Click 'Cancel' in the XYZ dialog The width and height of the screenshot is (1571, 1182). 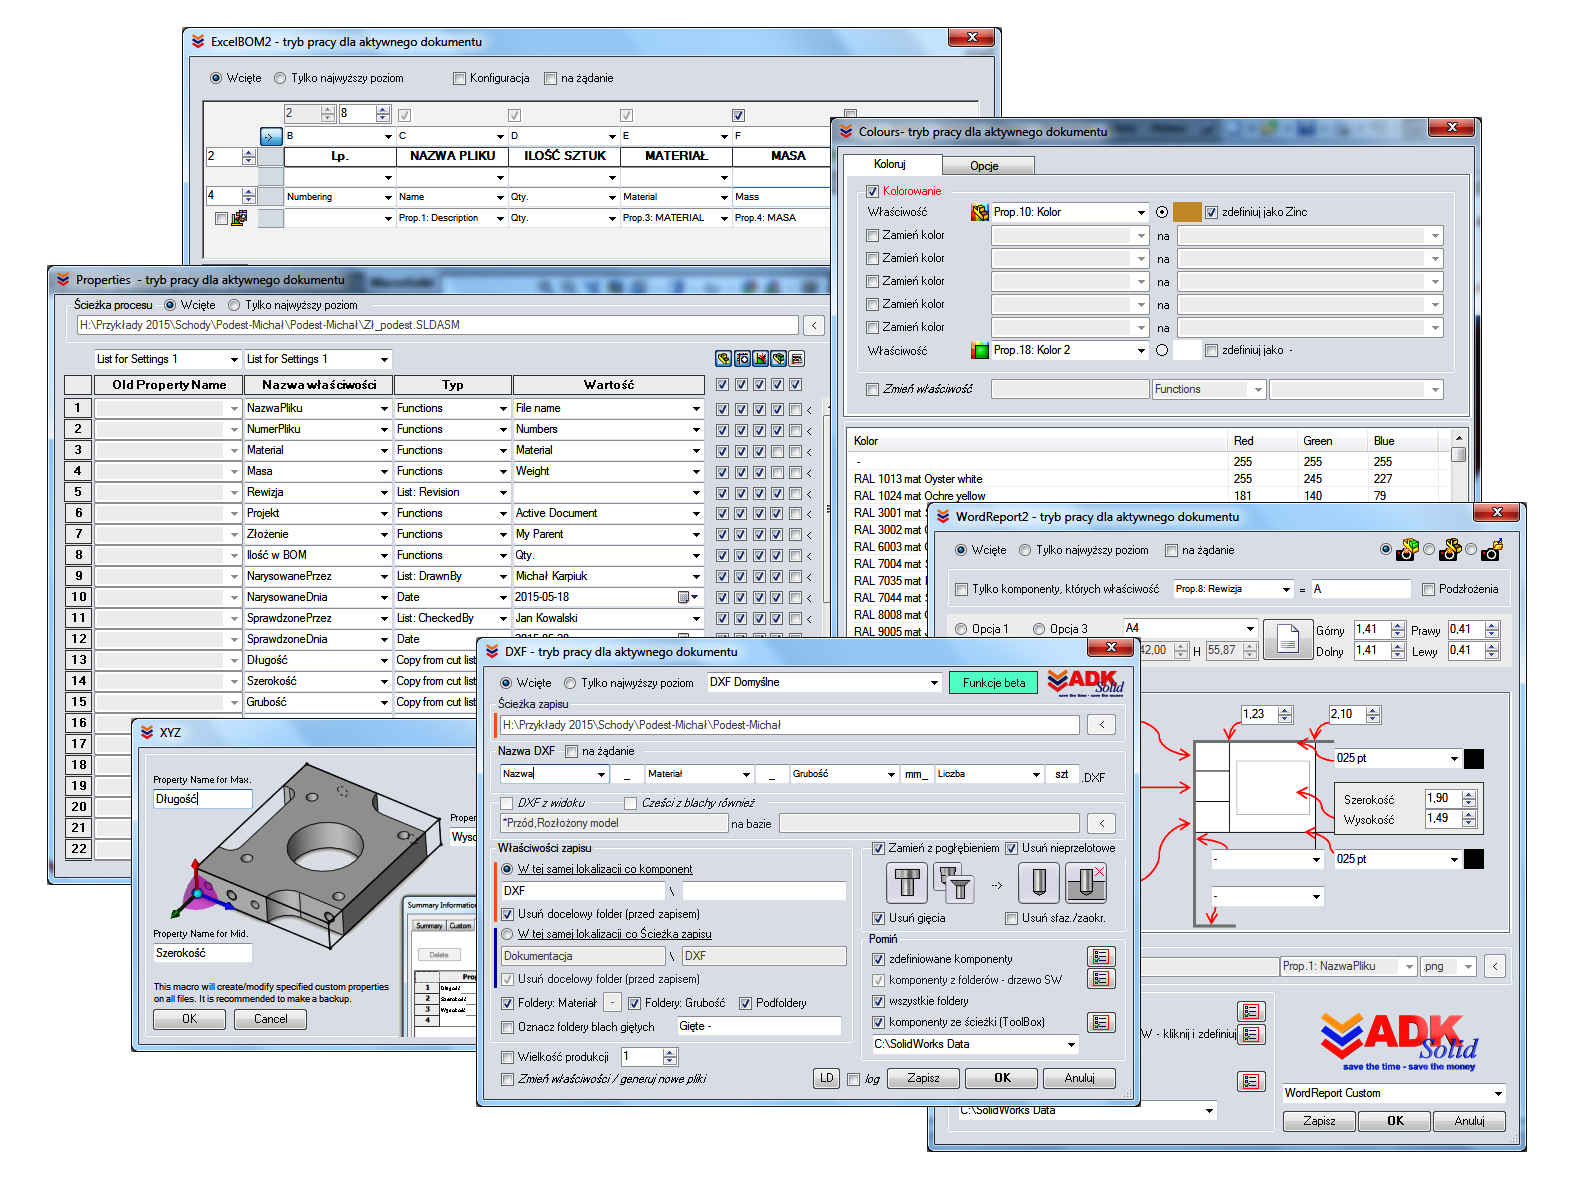coord(270,1019)
